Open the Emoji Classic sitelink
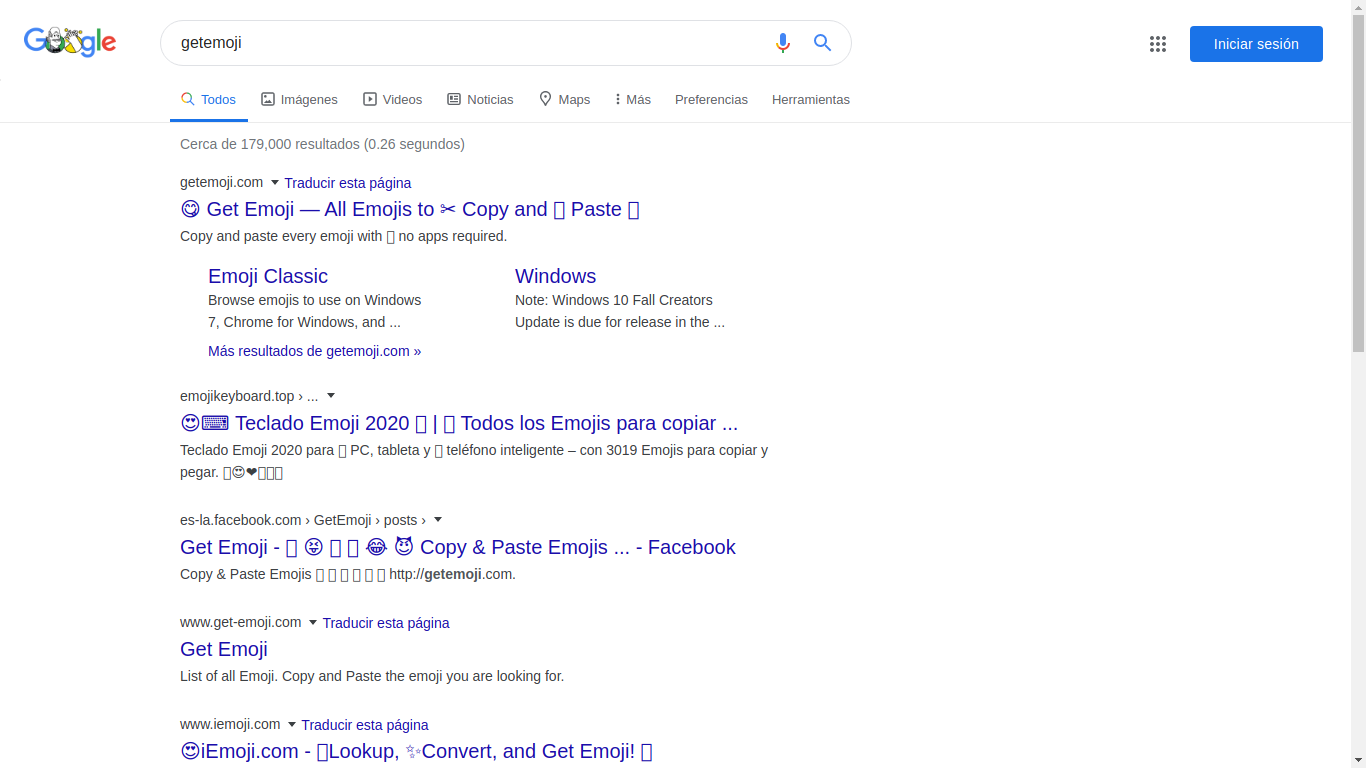 pos(268,276)
